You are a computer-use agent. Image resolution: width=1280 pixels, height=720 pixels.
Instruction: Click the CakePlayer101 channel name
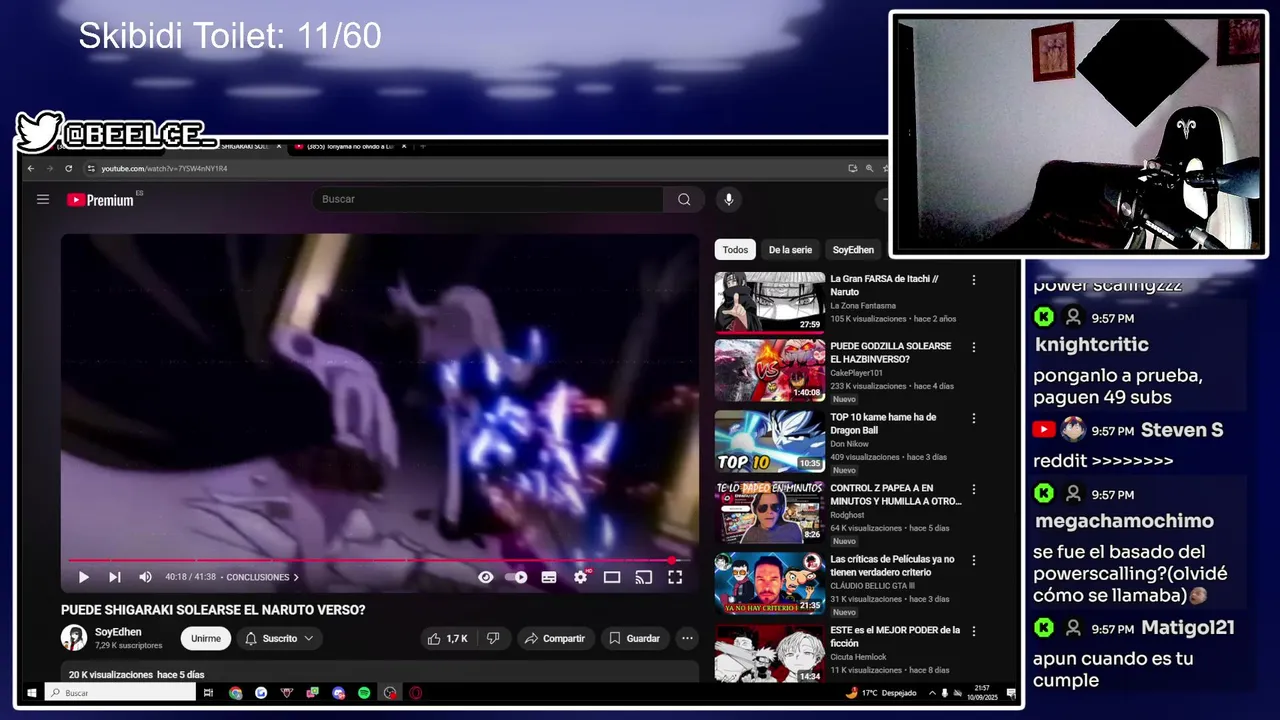pyautogui.click(x=857, y=373)
